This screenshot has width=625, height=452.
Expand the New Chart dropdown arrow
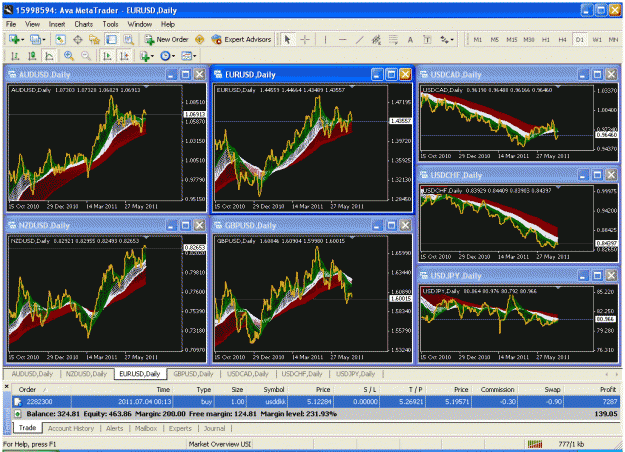point(23,40)
